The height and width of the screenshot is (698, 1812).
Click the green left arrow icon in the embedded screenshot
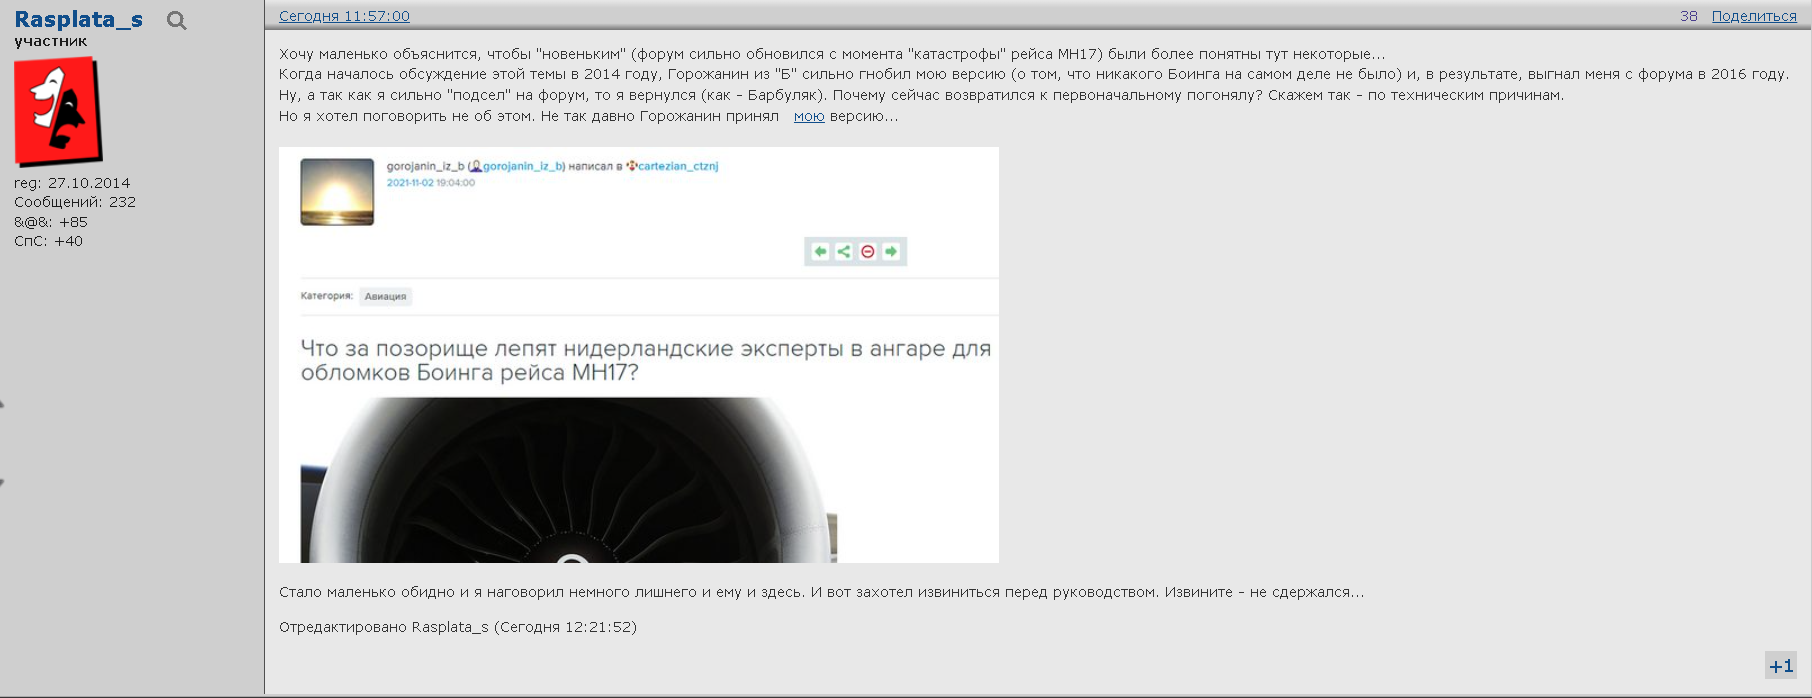coord(820,251)
